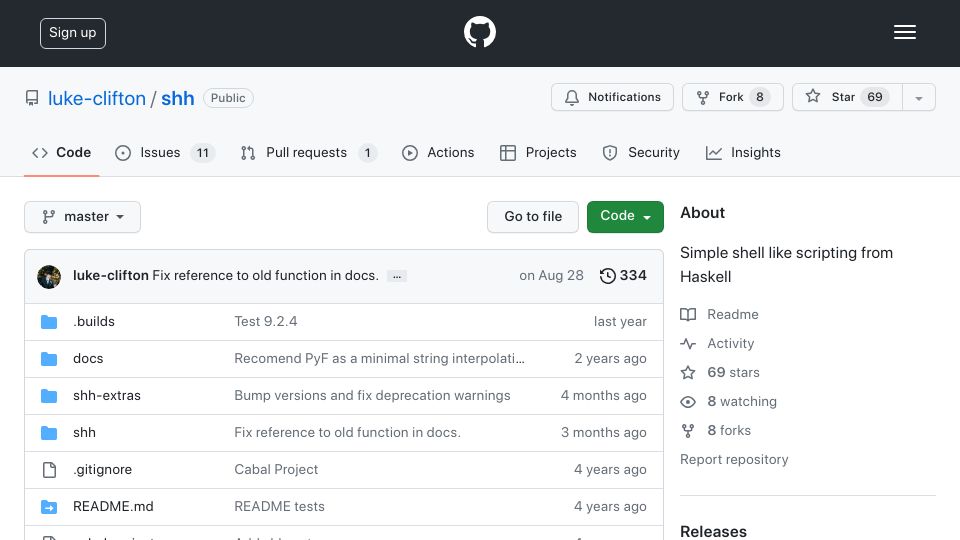Open the shh-extras folder
The image size is (960, 540).
[107, 396]
